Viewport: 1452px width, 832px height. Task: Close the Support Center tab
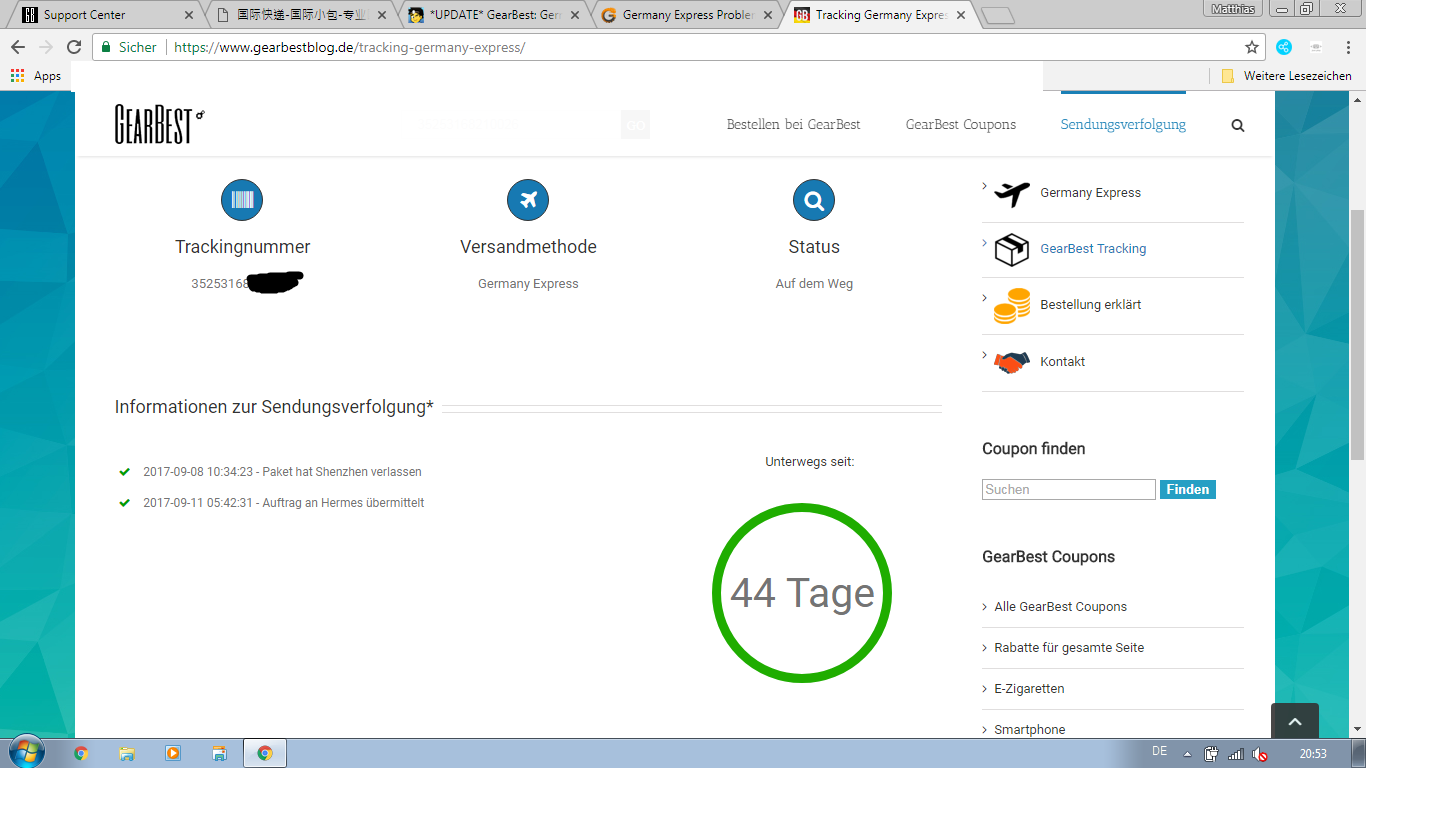190,15
